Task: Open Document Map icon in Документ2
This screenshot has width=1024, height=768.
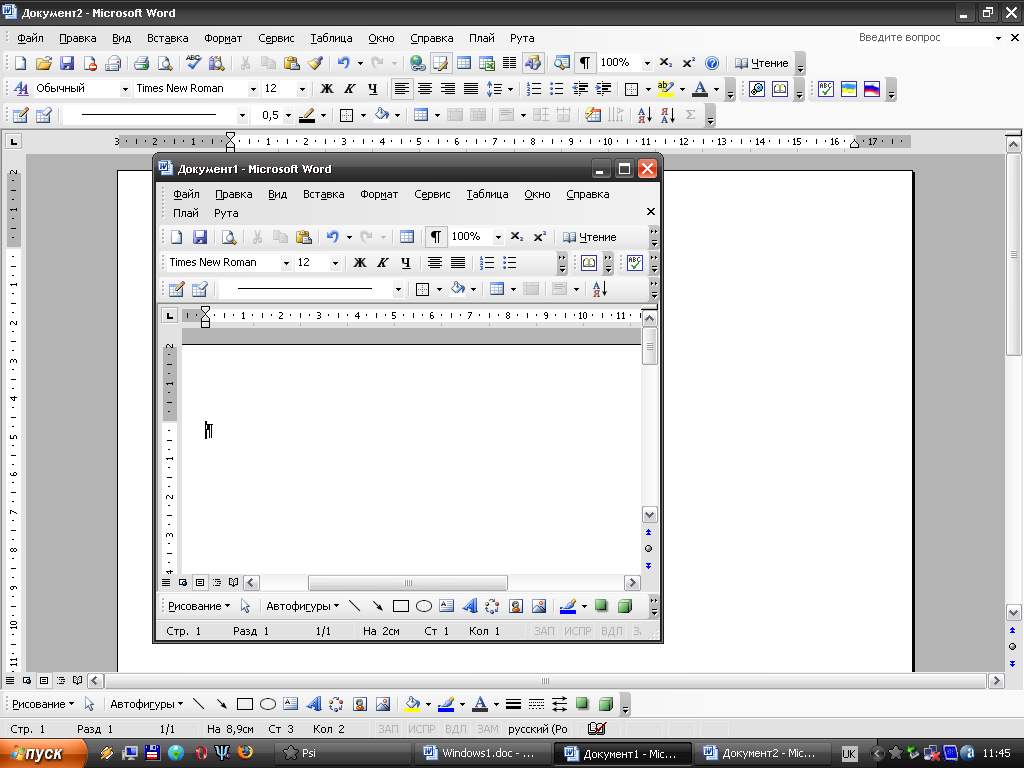Action: tap(562, 63)
